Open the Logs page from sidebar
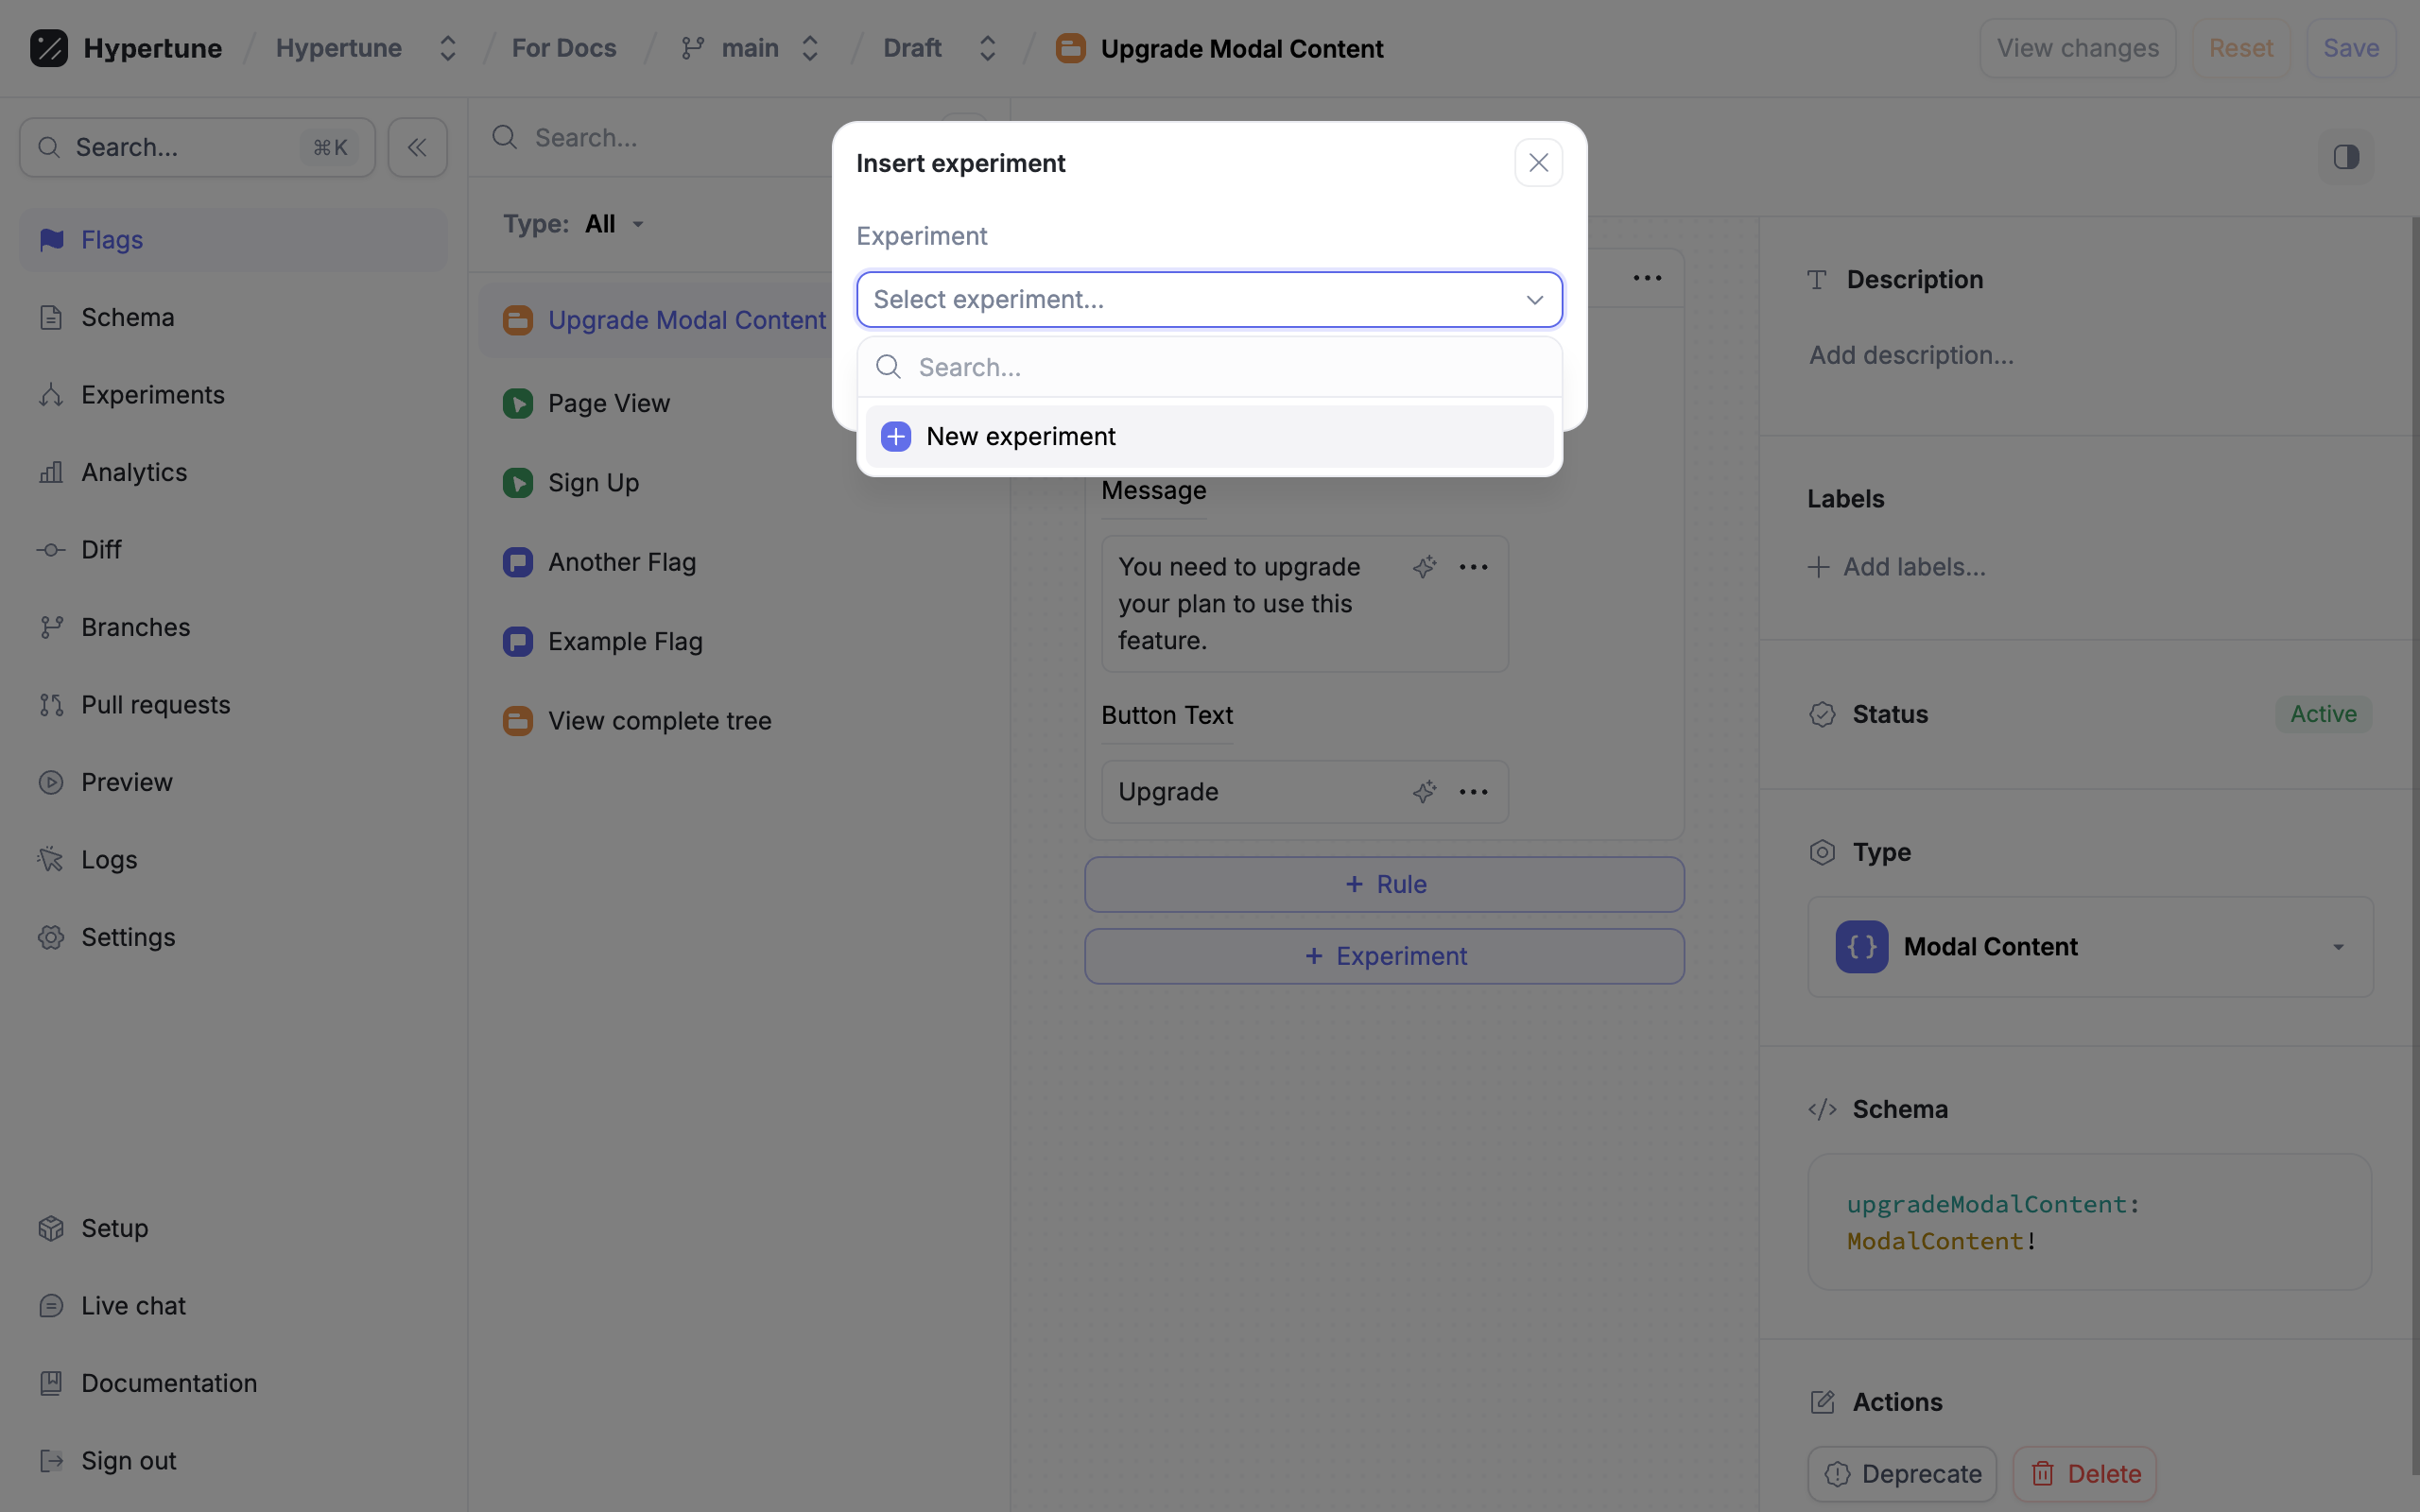 coord(109,859)
